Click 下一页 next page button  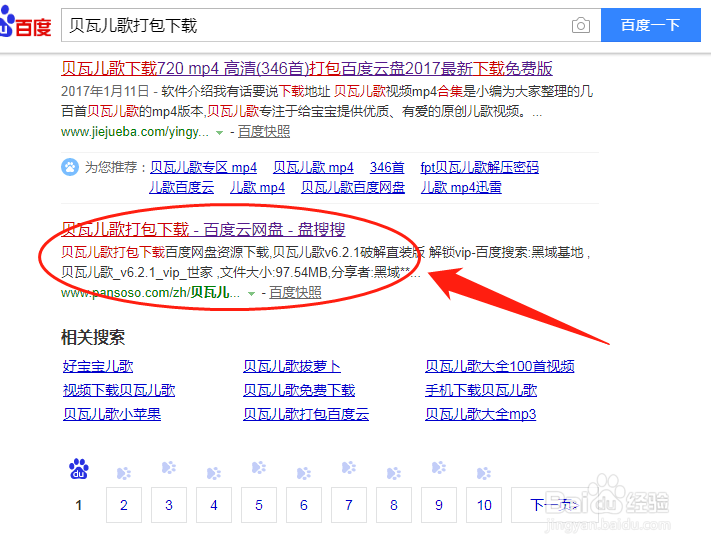(x=554, y=505)
